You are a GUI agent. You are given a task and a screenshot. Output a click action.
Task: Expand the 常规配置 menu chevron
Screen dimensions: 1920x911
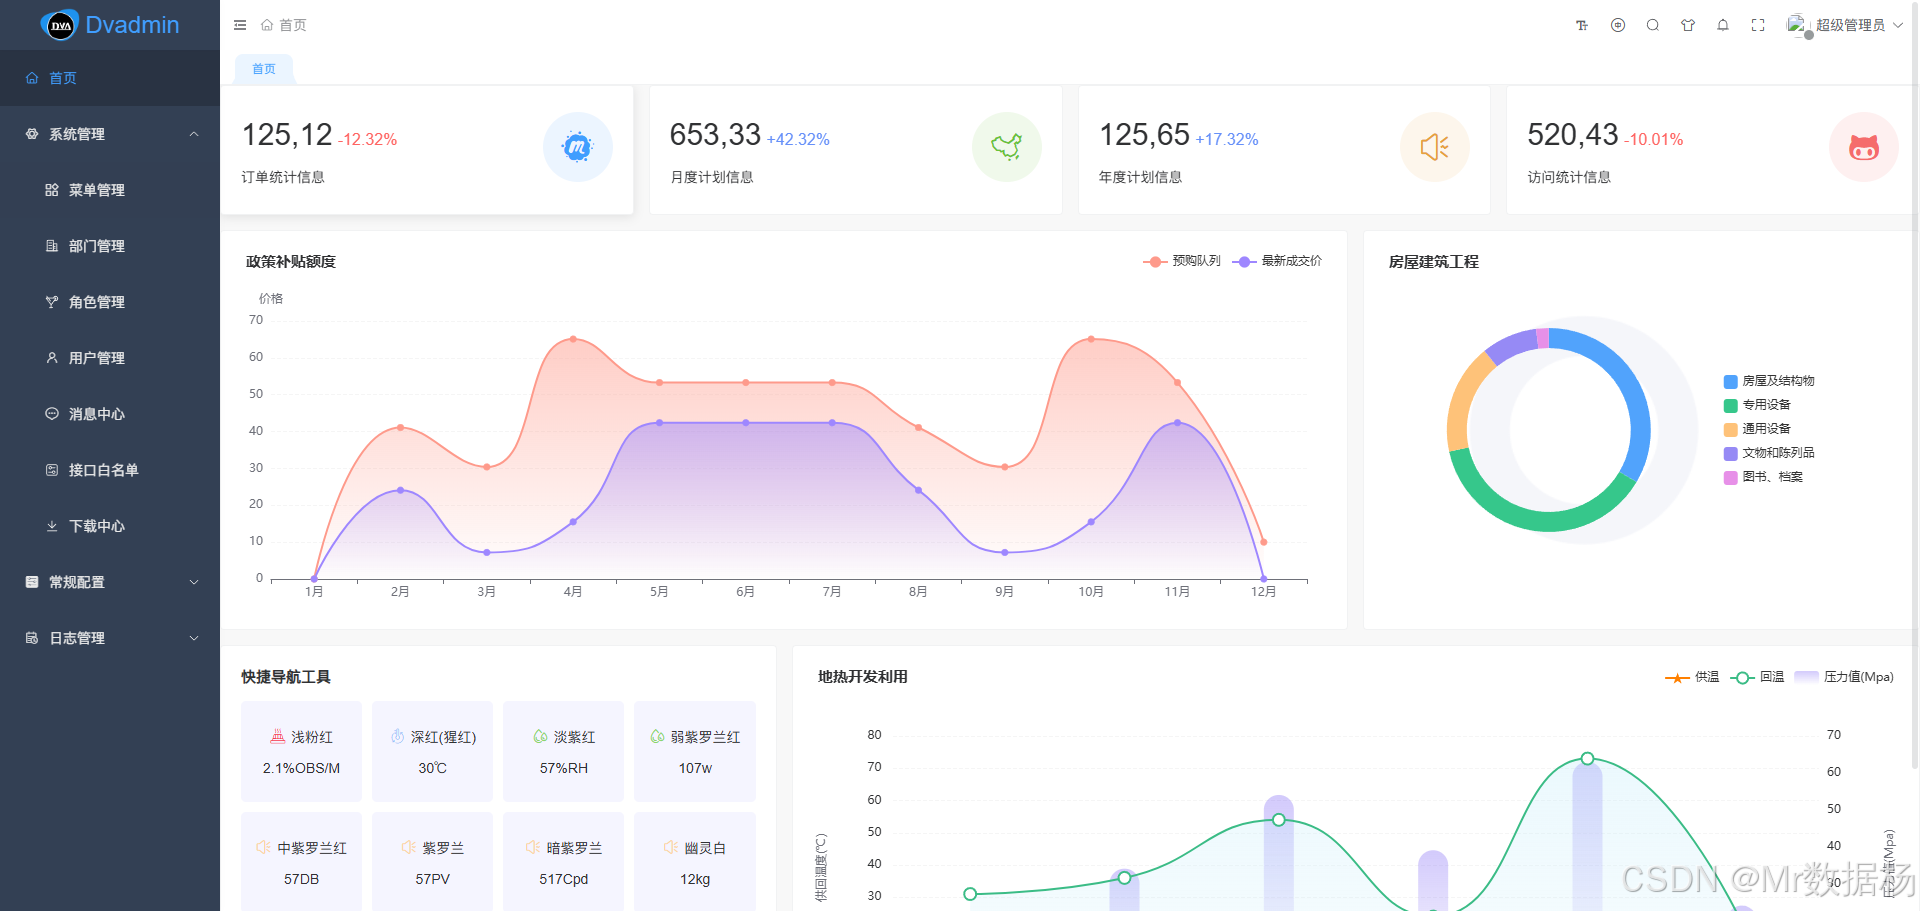click(194, 582)
